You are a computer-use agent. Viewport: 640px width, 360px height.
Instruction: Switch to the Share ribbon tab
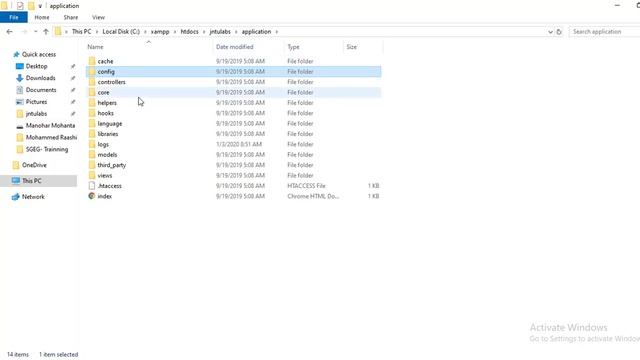tap(71, 17)
